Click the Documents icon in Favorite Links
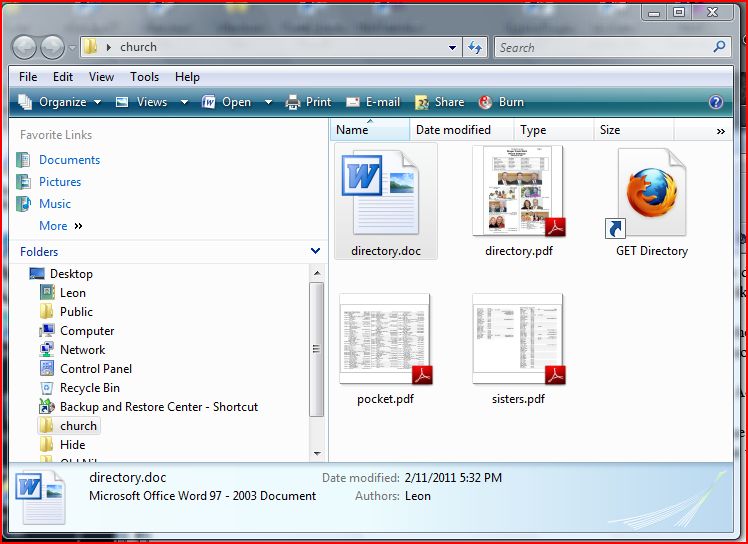748x544 pixels. [23, 160]
